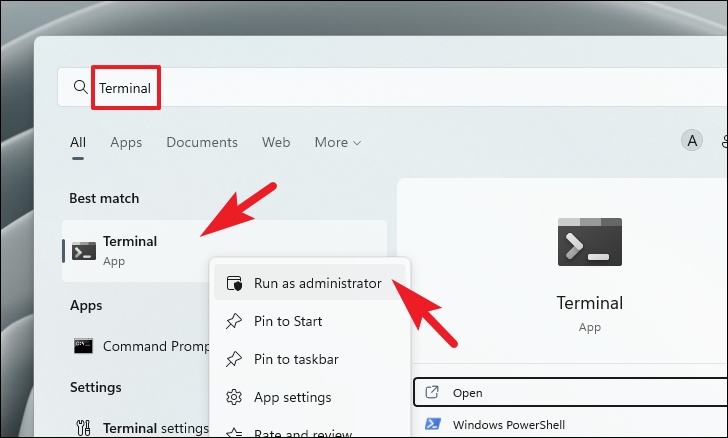This screenshot has width=728, height=438.
Task: Switch to the Web tab
Action: point(276,142)
